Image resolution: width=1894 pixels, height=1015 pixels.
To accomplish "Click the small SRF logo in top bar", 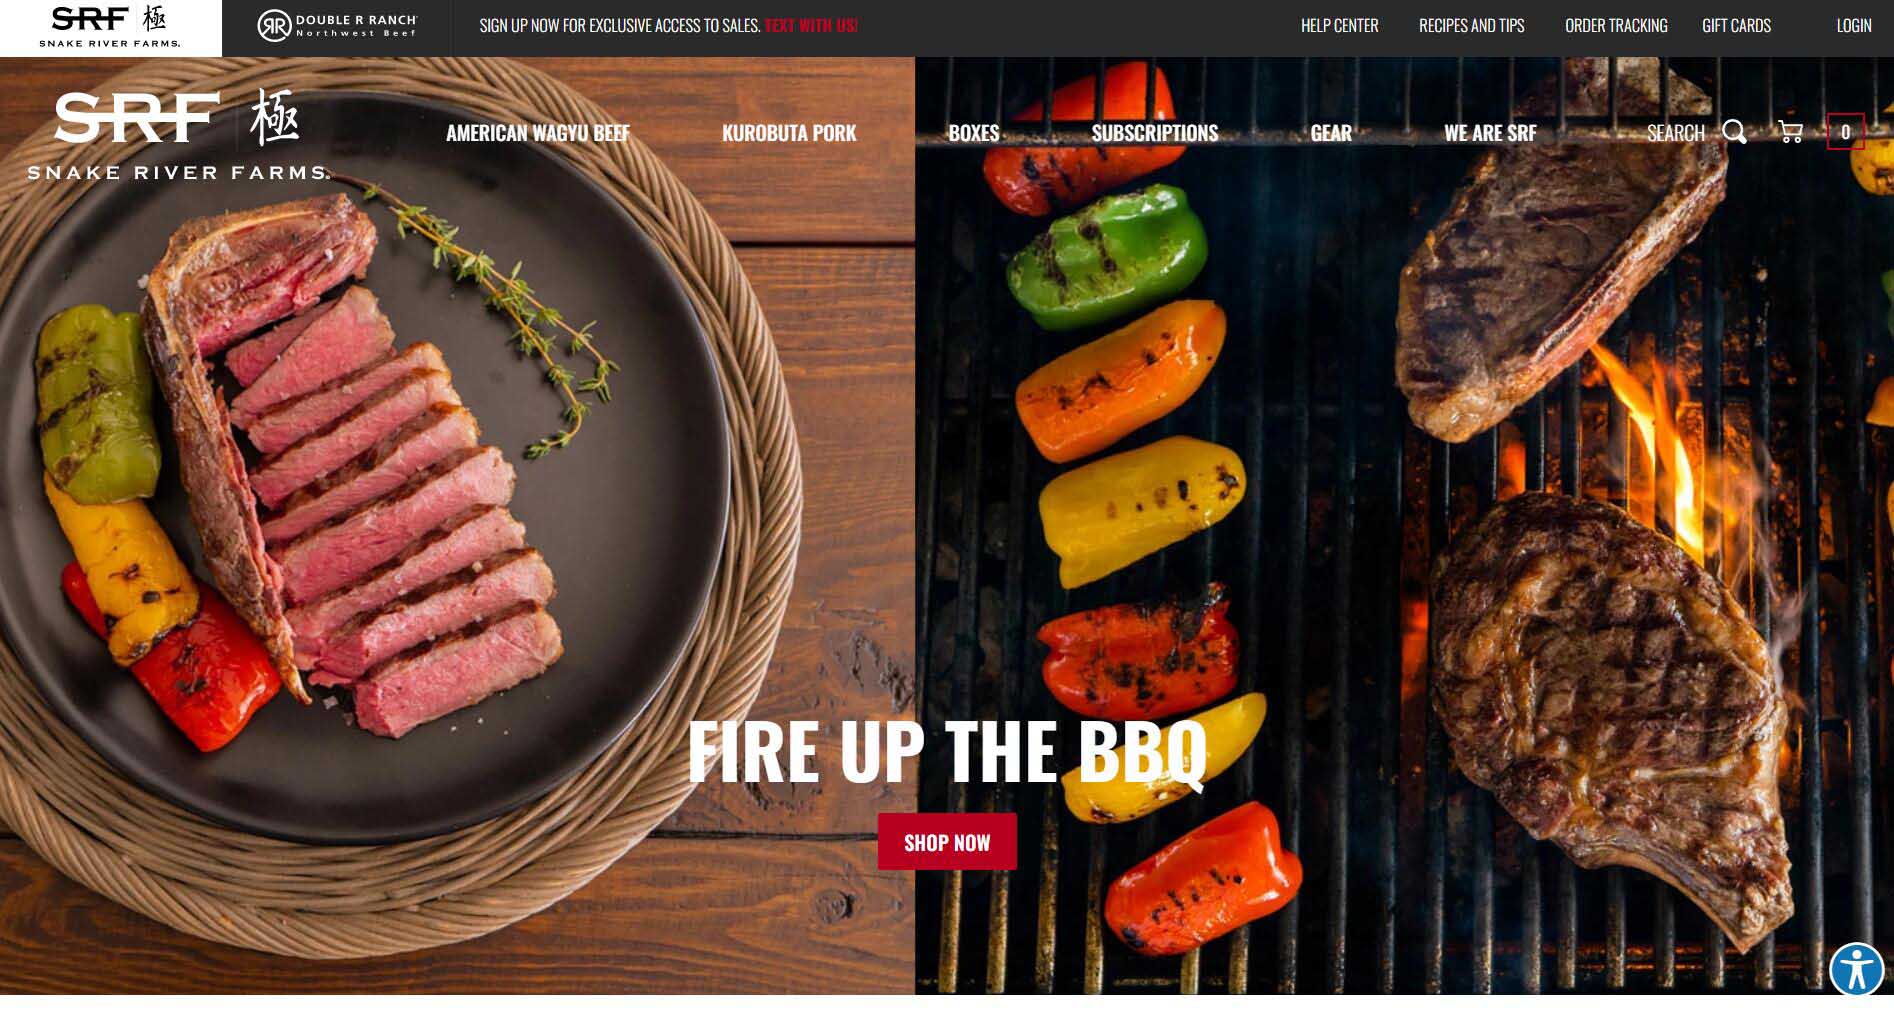I will 110,27.
